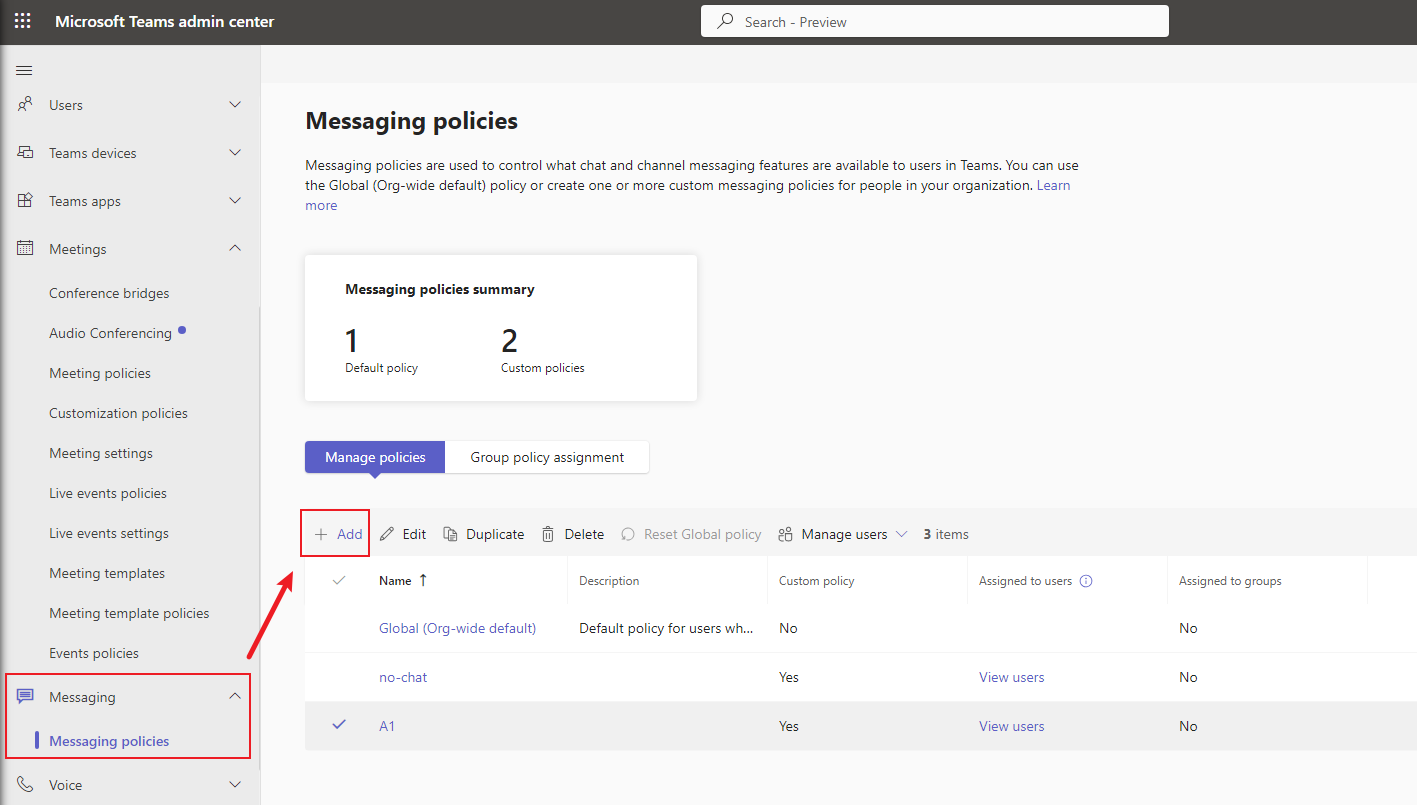Open the Manage users dropdown arrow
This screenshot has height=805, width=1417.
tap(901, 534)
